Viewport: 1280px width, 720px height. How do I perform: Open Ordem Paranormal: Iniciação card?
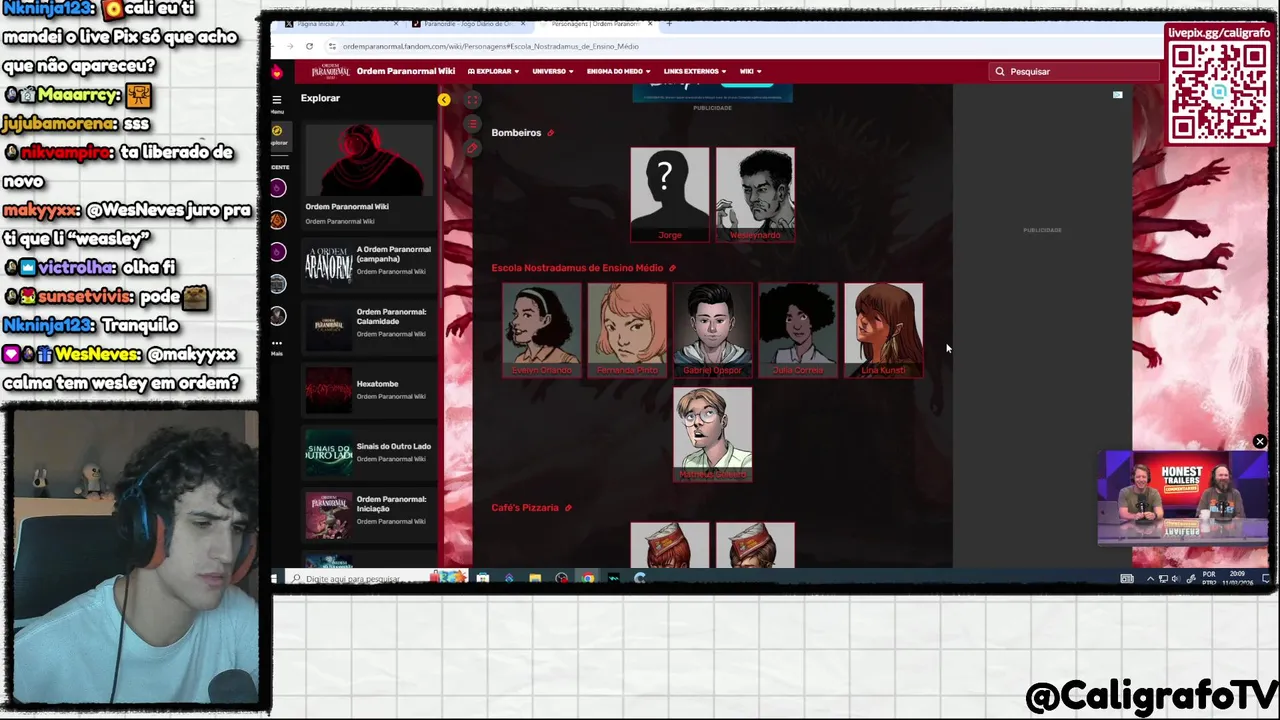pyautogui.click(x=369, y=514)
